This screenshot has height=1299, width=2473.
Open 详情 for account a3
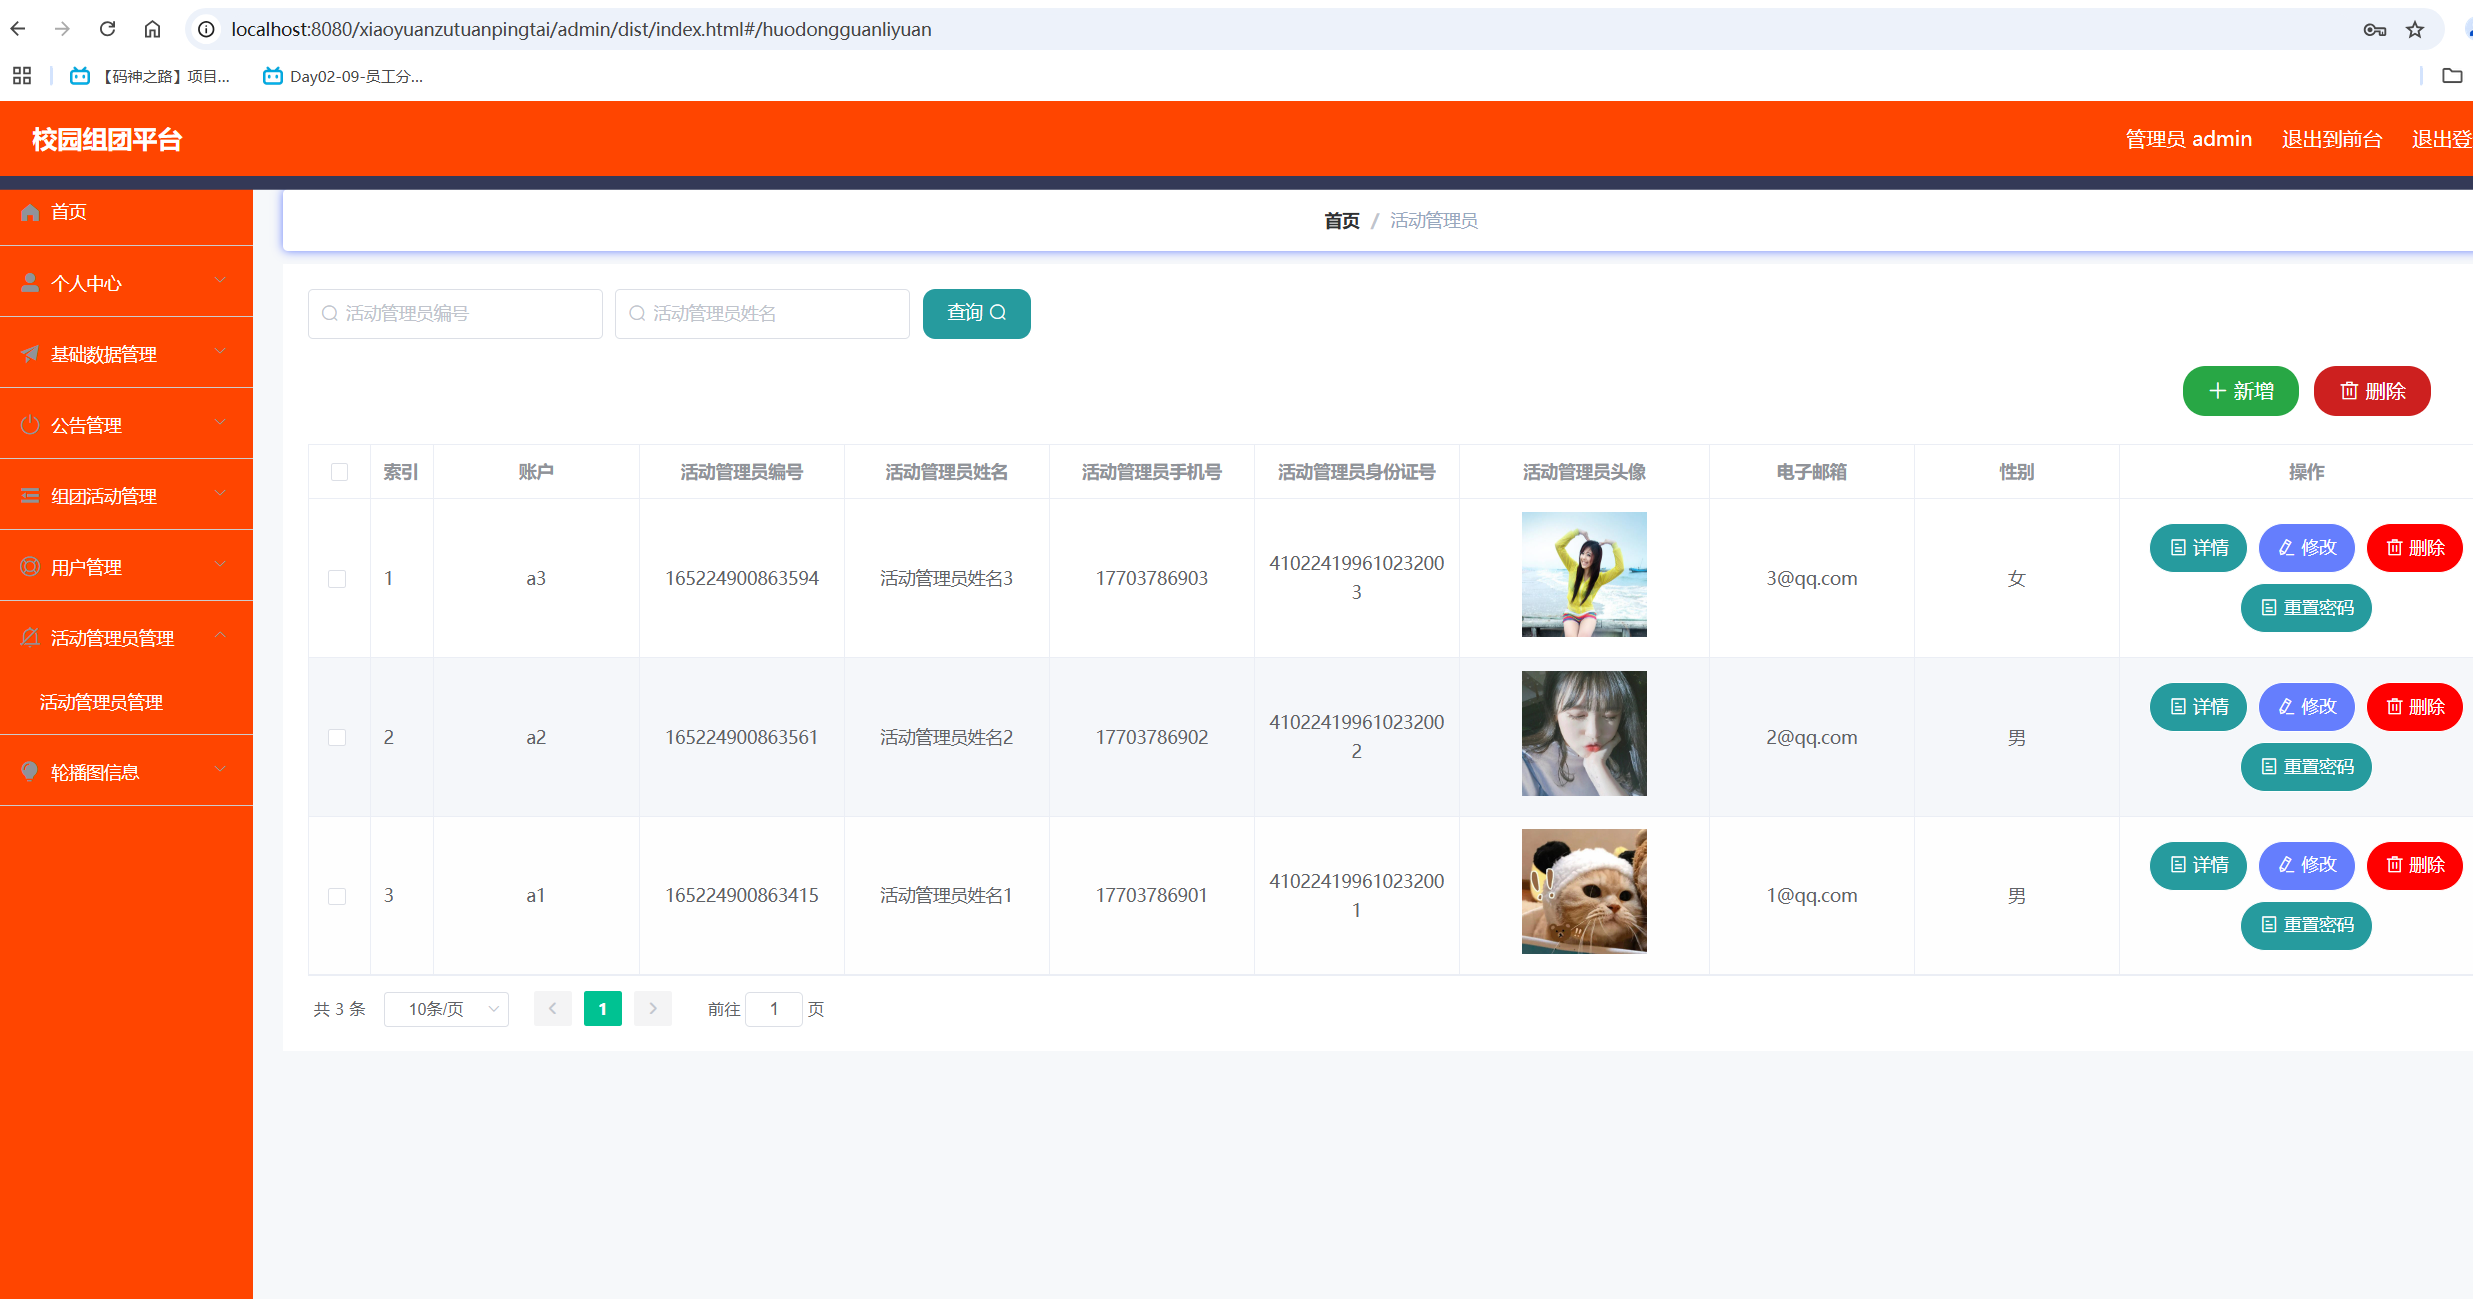pos(2198,548)
